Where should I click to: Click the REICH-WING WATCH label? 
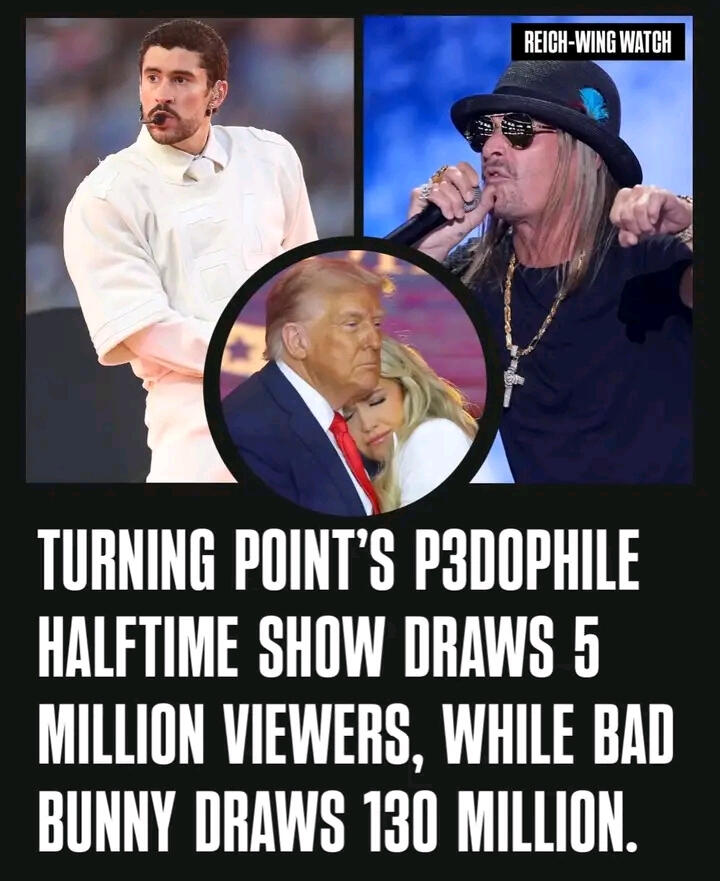[x=598, y=42]
